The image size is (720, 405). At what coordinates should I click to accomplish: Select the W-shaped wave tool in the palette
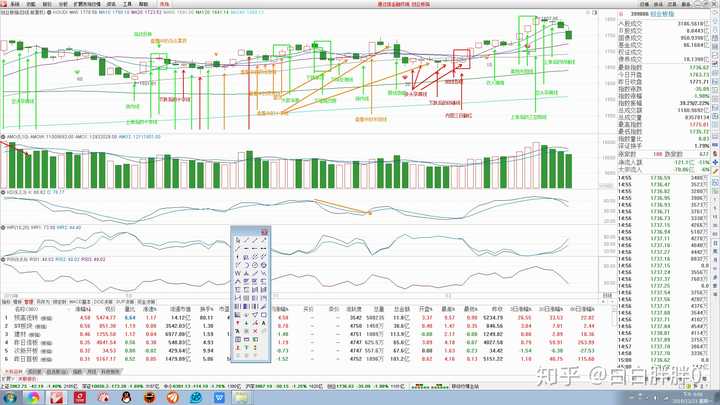pos(237,273)
